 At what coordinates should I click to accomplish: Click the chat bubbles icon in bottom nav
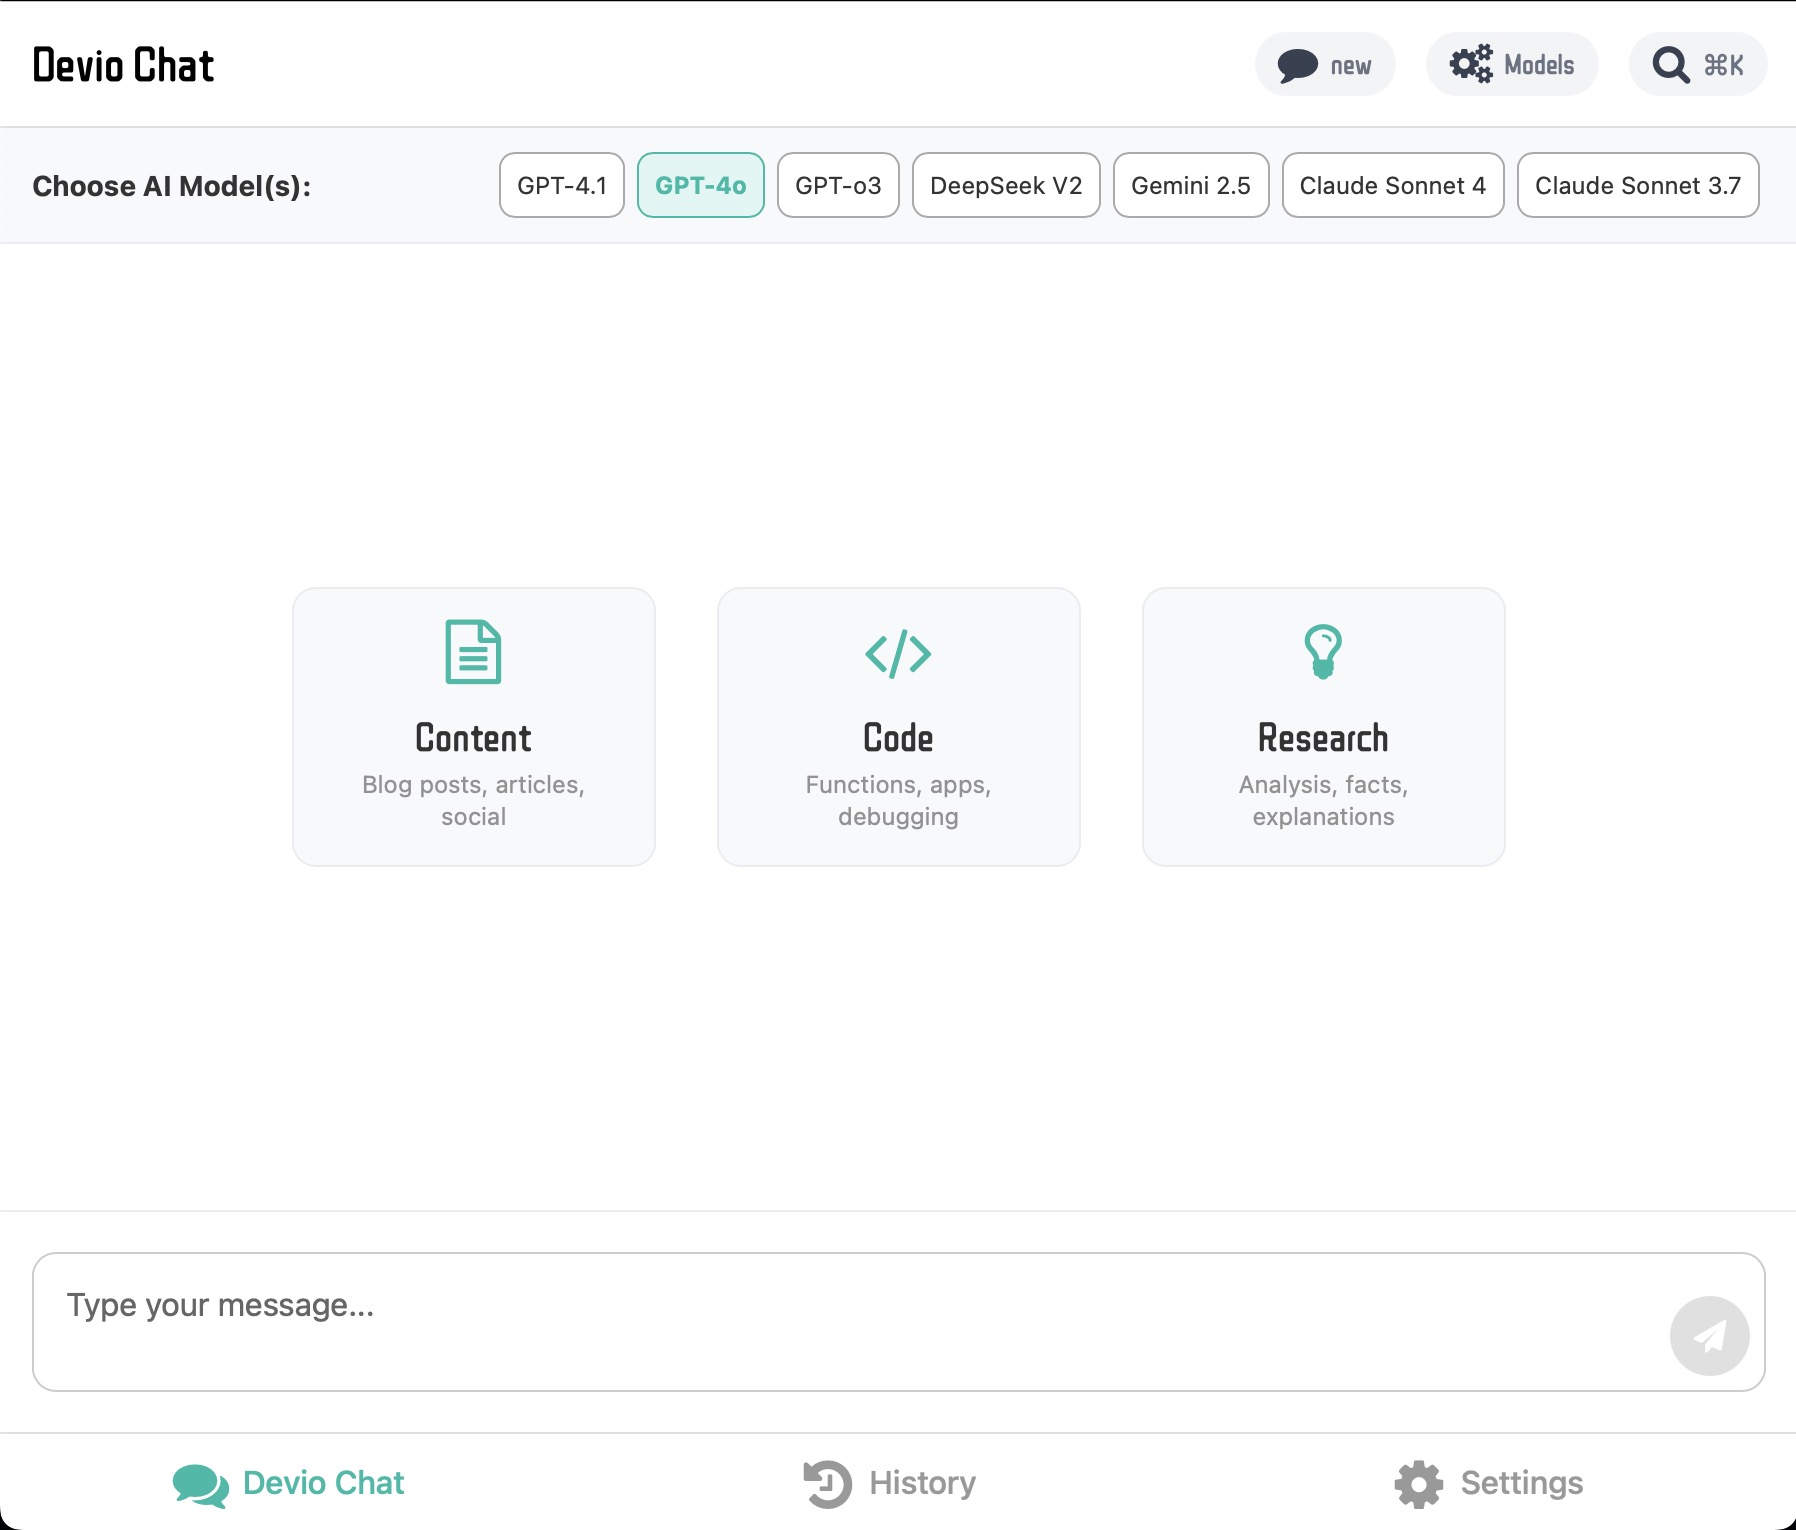click(200, 1484)
